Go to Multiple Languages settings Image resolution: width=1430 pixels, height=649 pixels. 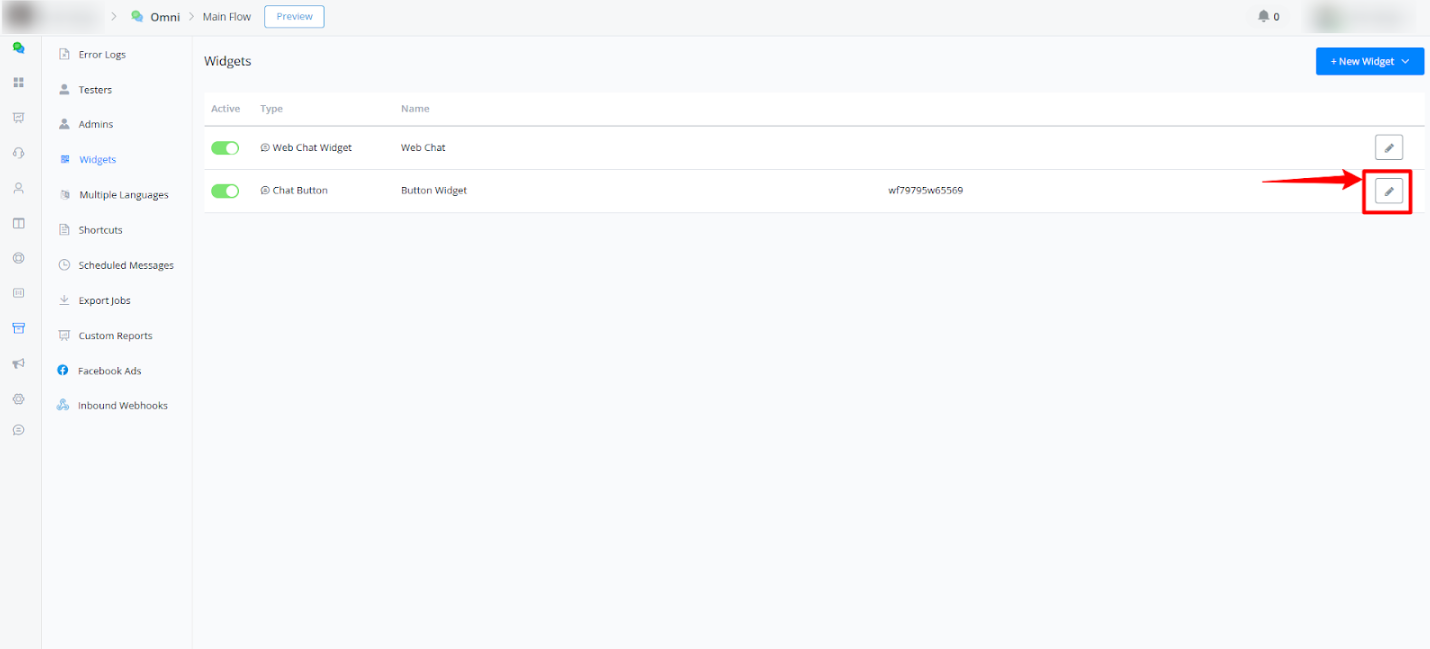coord(123,195)
